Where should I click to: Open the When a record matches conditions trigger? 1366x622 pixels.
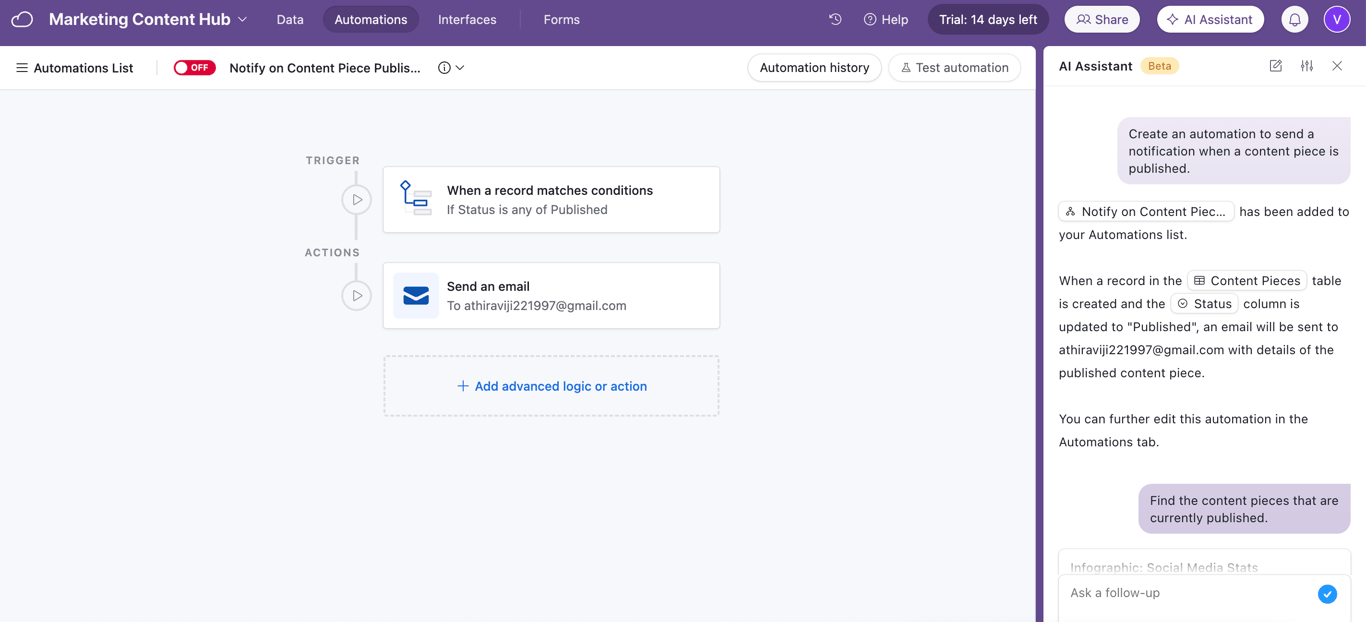[551, 200]
